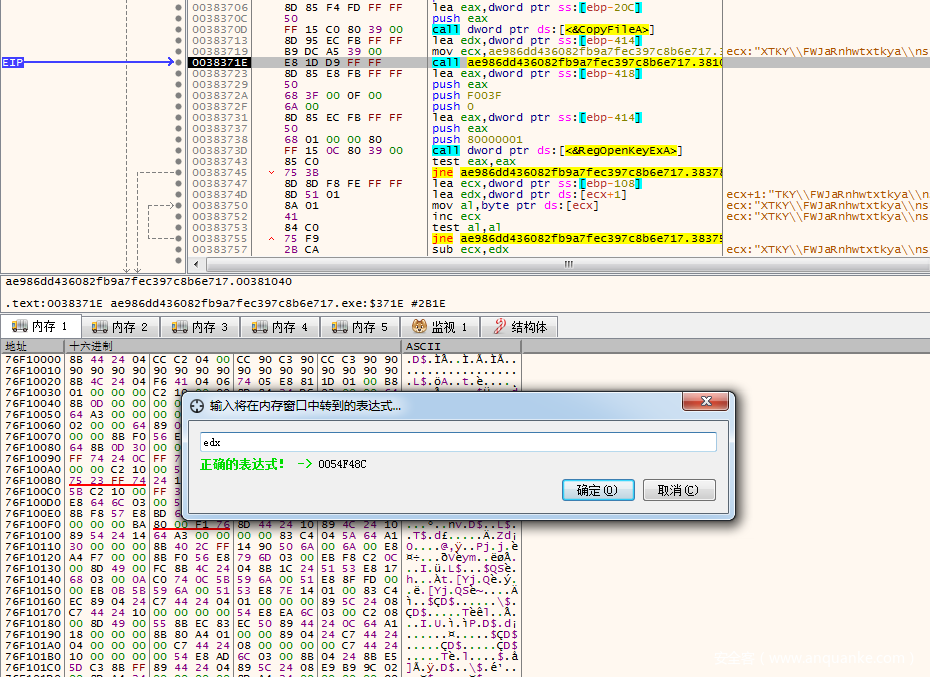Click the dialog's title bar icon

[x=197, y=405]
